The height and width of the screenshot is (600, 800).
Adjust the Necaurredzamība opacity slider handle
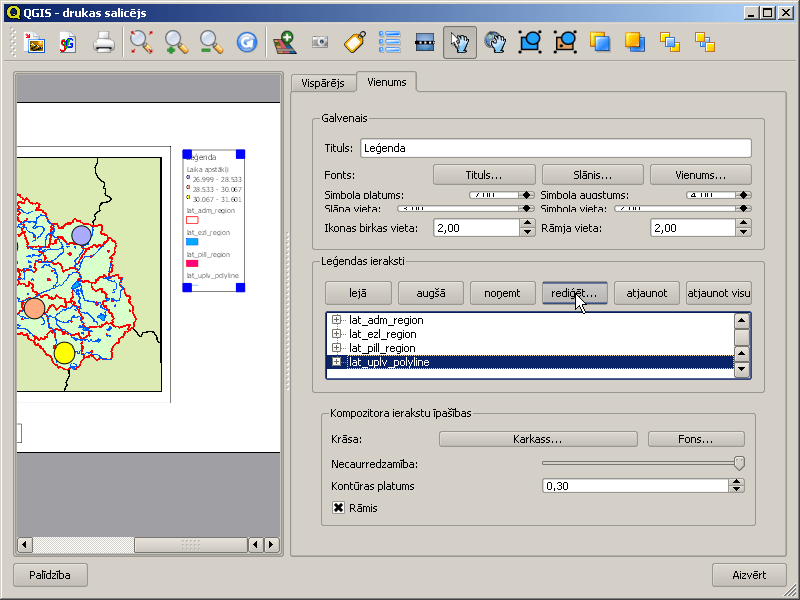tap(739, 463)
